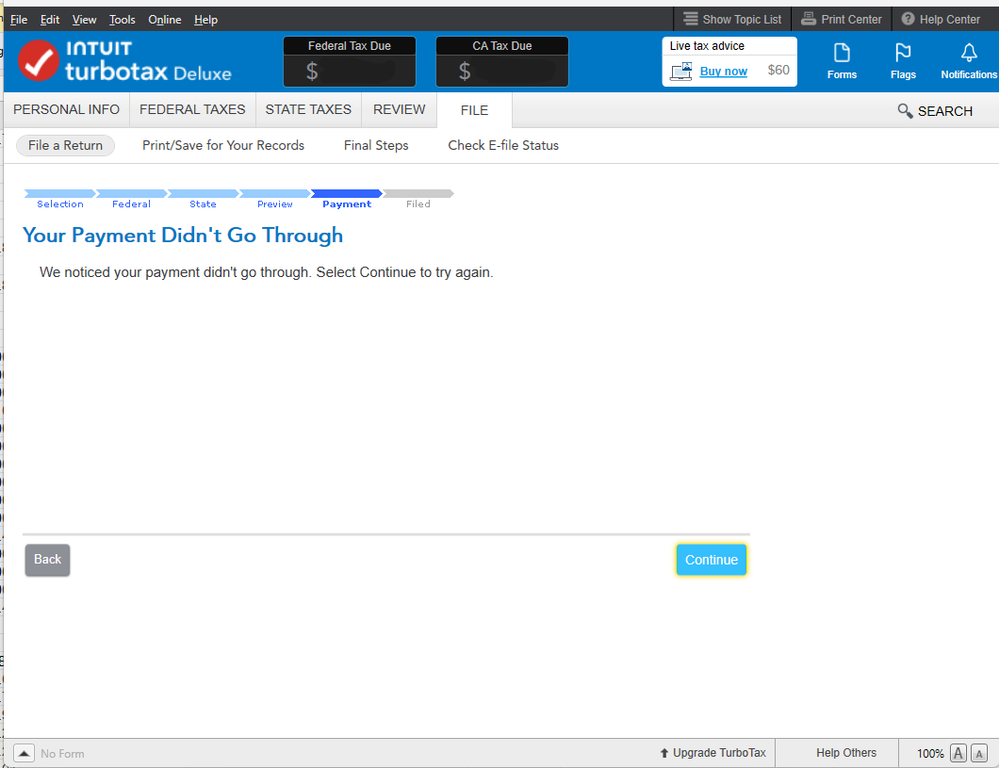Open the Online menu
Screen dimensions: 999x768
coord(165,20)
